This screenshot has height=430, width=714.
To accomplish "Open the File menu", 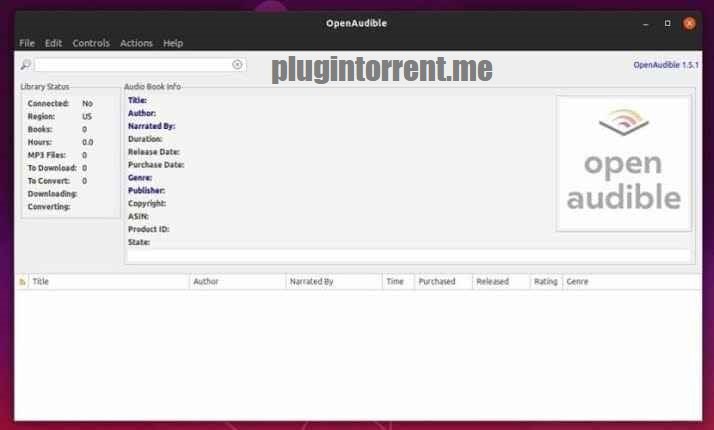I will (x=27, y=43).
